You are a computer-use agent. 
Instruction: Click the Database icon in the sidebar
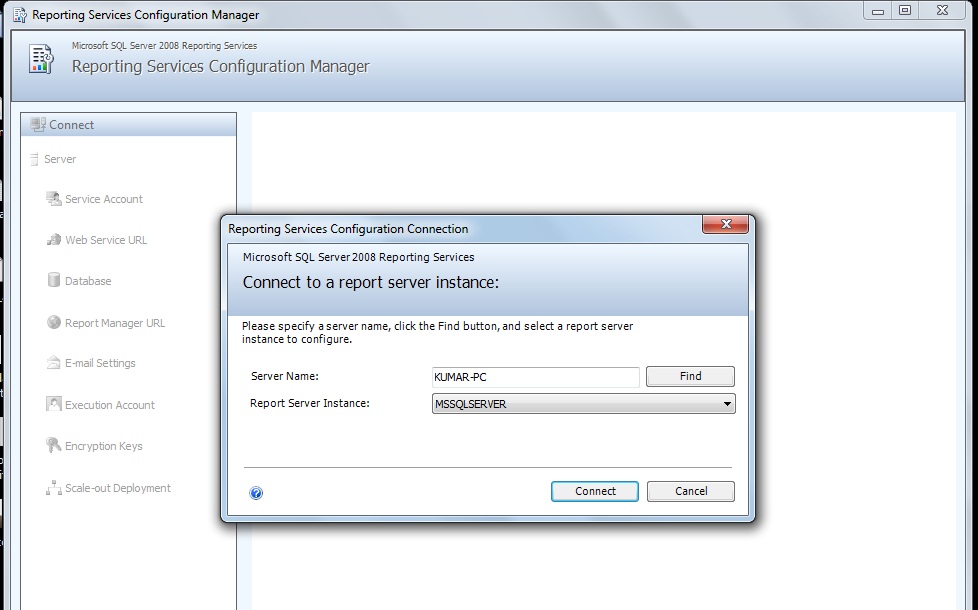(x=52, y=281)
